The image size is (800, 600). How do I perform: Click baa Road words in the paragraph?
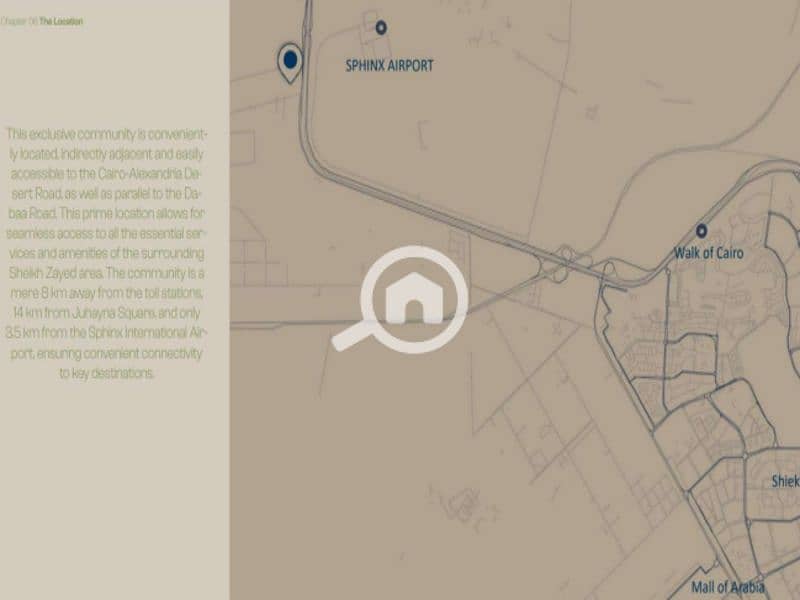click(32, 213)
